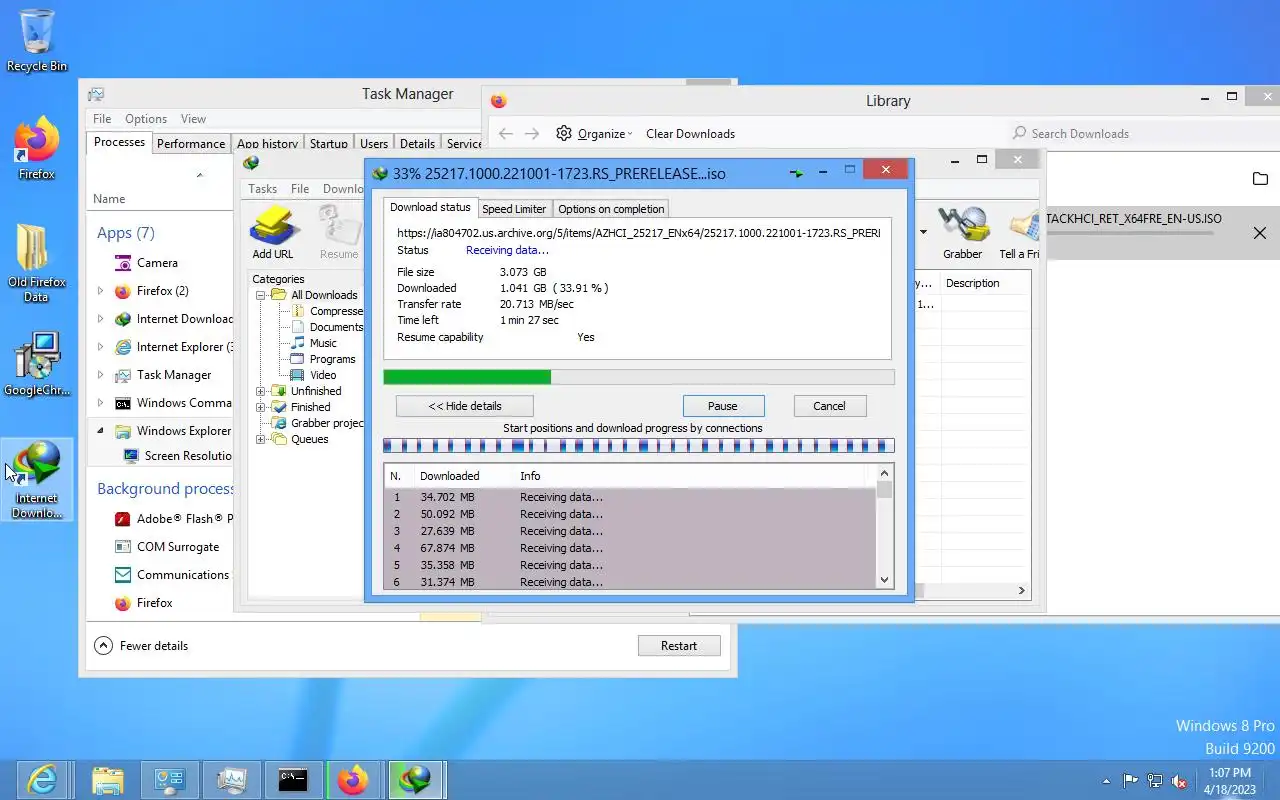The height and width of the screenshot is (800, 1280).
Task: Expand the Windows Command Processor entry
Action: [100, 403]
